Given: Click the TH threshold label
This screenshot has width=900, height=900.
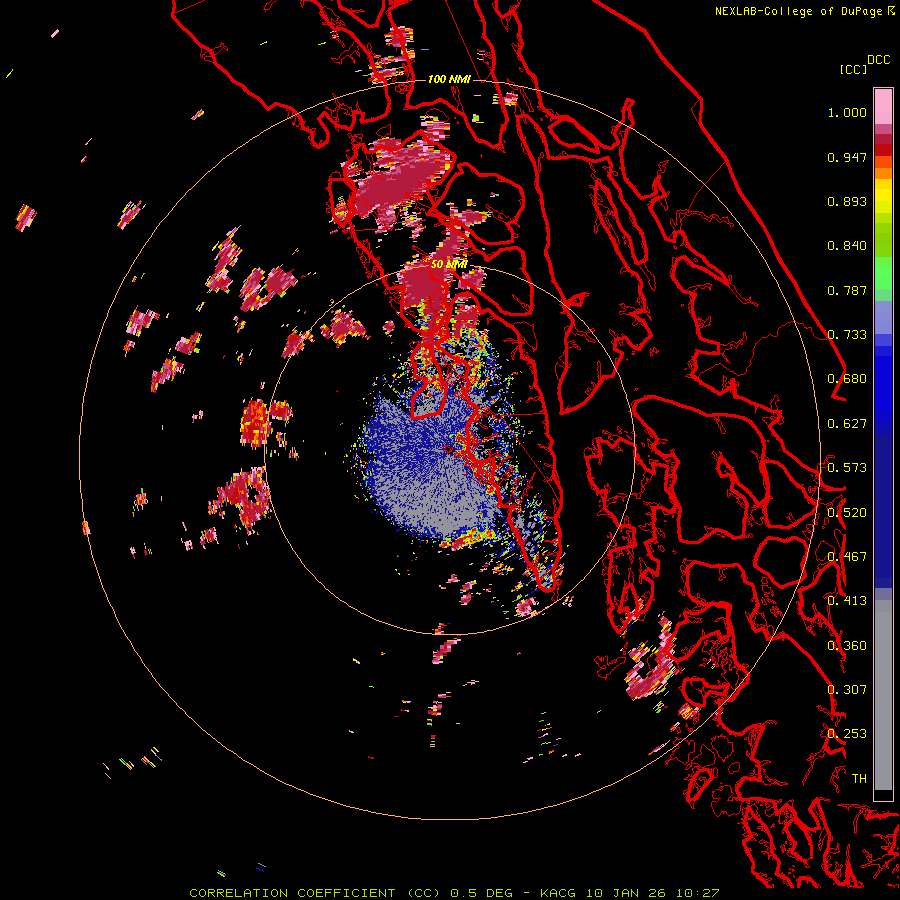Looking at the screenshot, I should point(859,779).
